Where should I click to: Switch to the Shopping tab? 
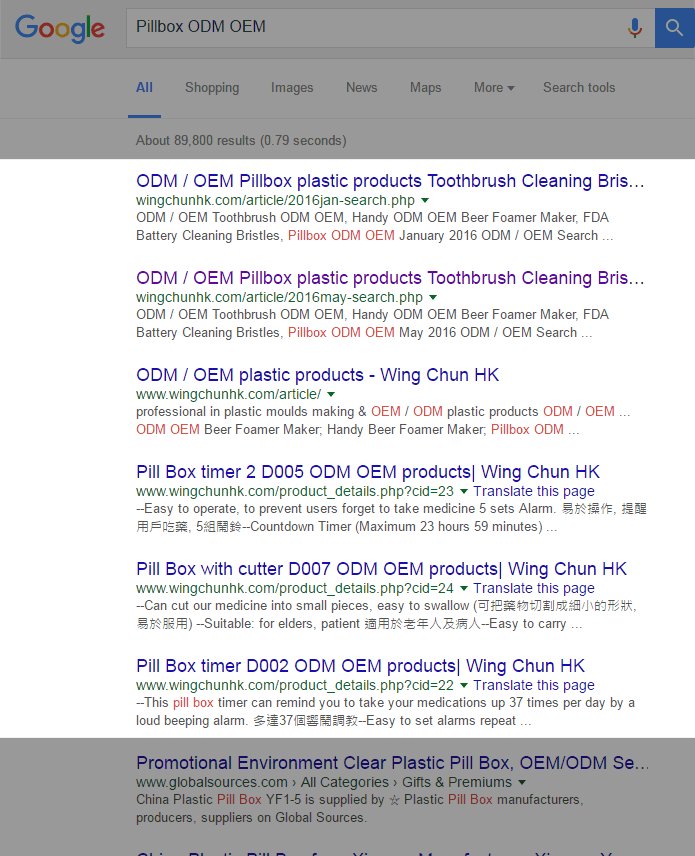pos(212,87)
